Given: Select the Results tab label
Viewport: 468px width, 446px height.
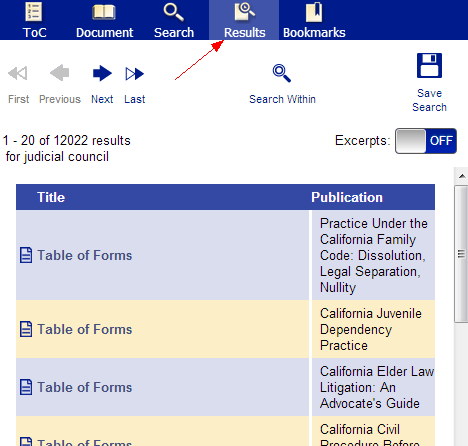Looking at the screenshot, I should click(x=245, y=33).
